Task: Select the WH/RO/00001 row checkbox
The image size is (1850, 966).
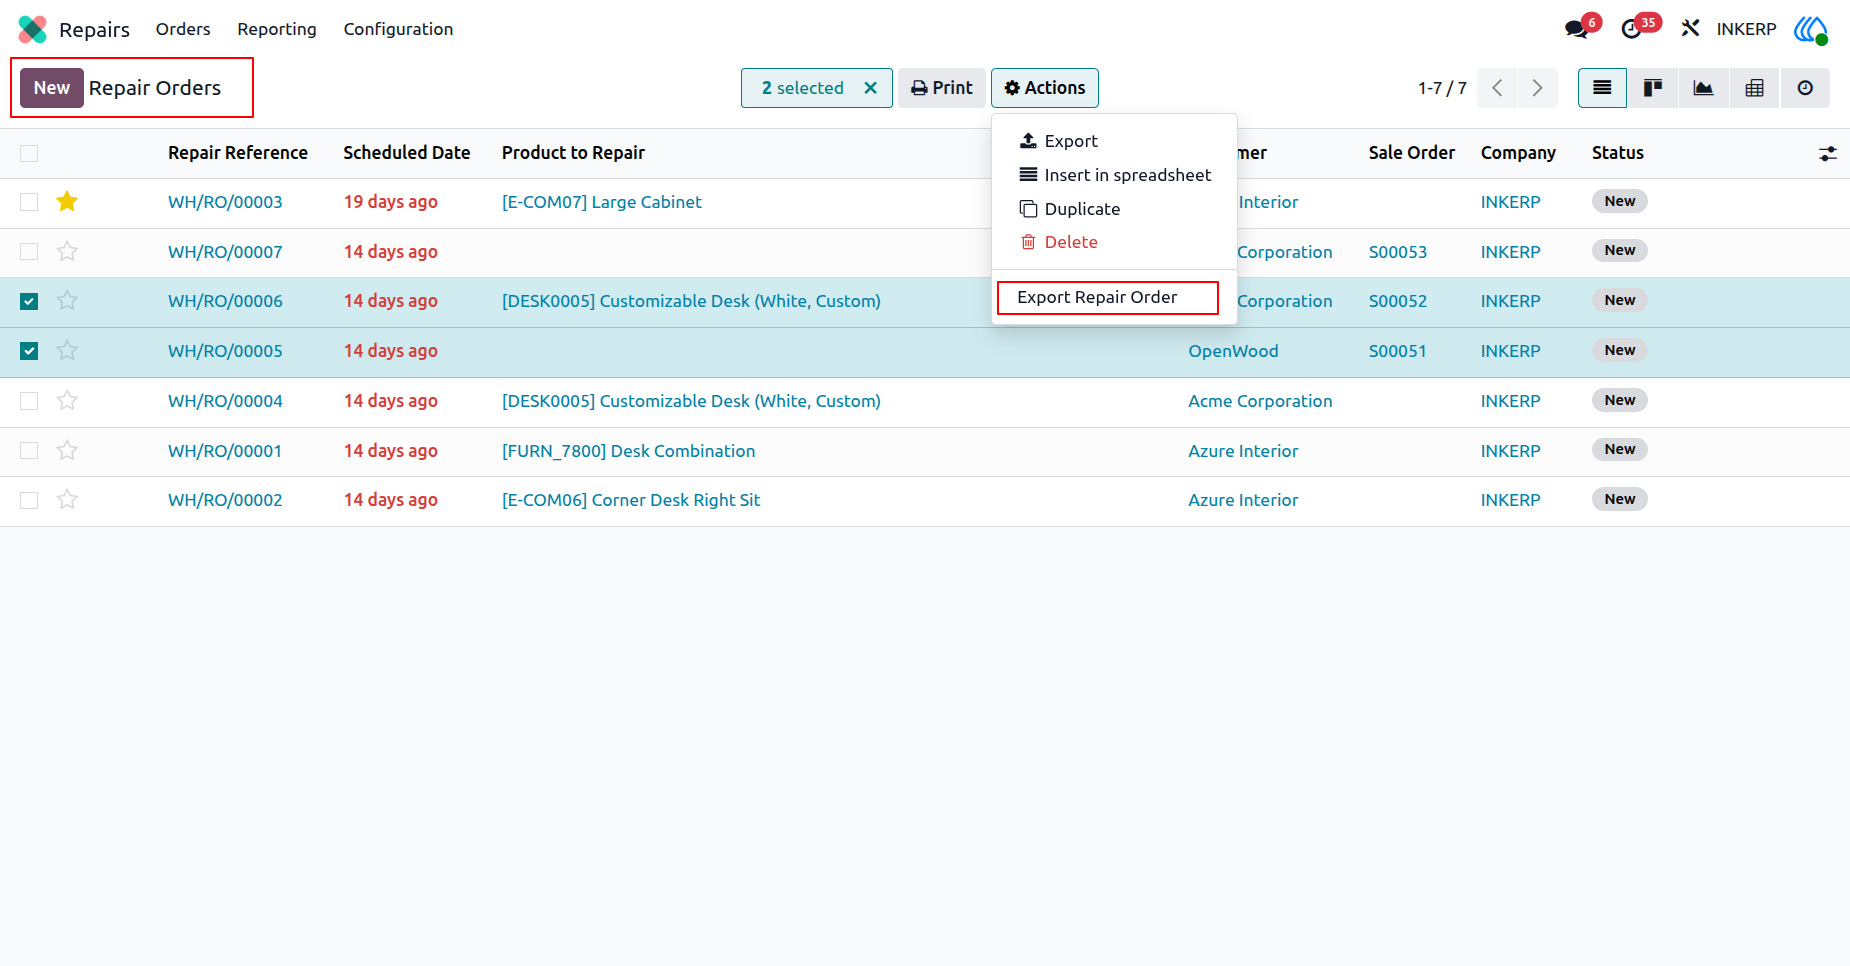Action: click(x=29, y=450)
